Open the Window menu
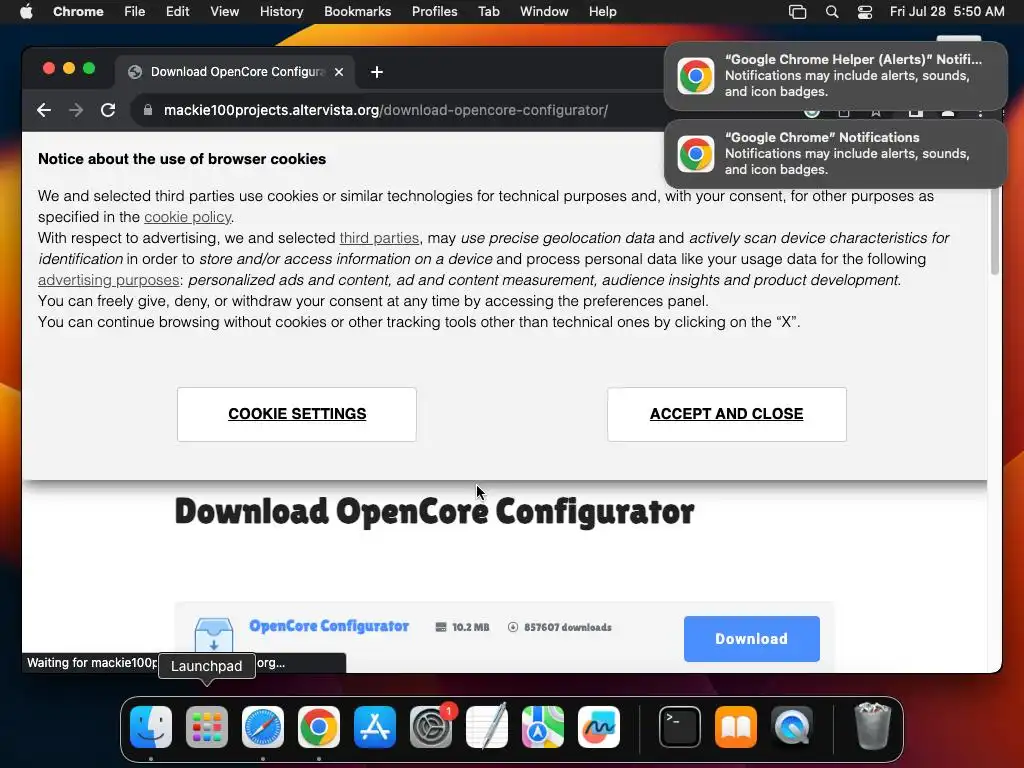The width and height of the screenshot is (1024, 768). tap(544, 12)
